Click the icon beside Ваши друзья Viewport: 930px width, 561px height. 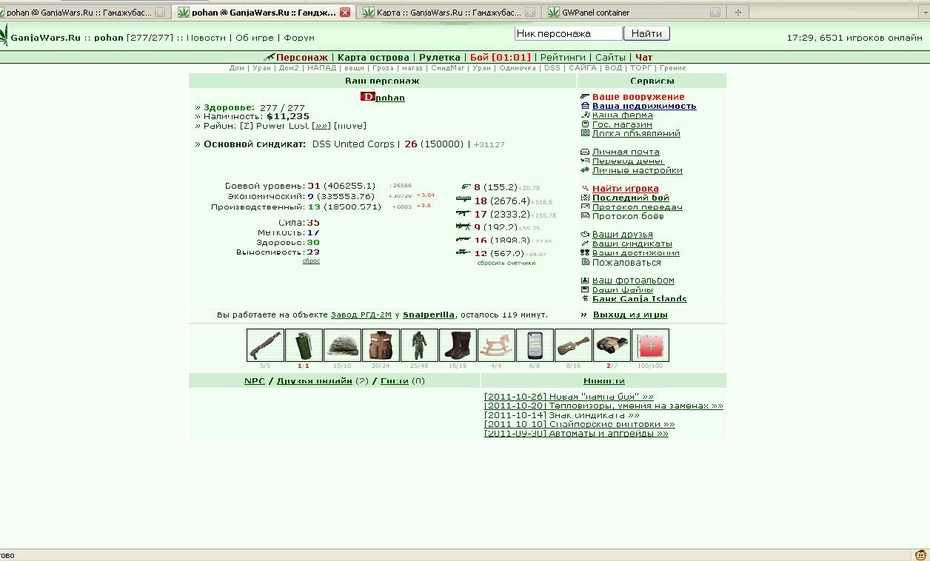click(585, 234)
